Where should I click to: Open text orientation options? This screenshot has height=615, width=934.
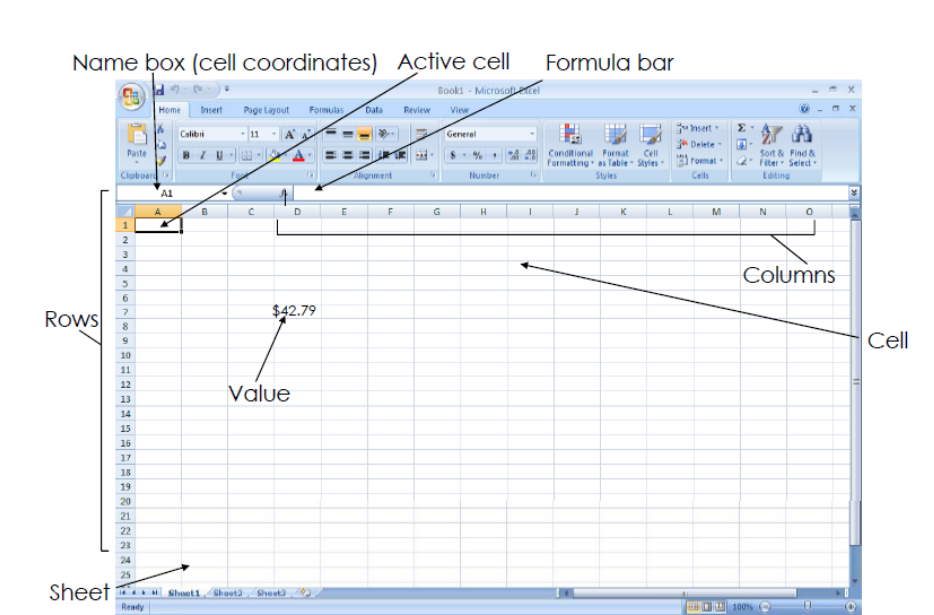385,134
